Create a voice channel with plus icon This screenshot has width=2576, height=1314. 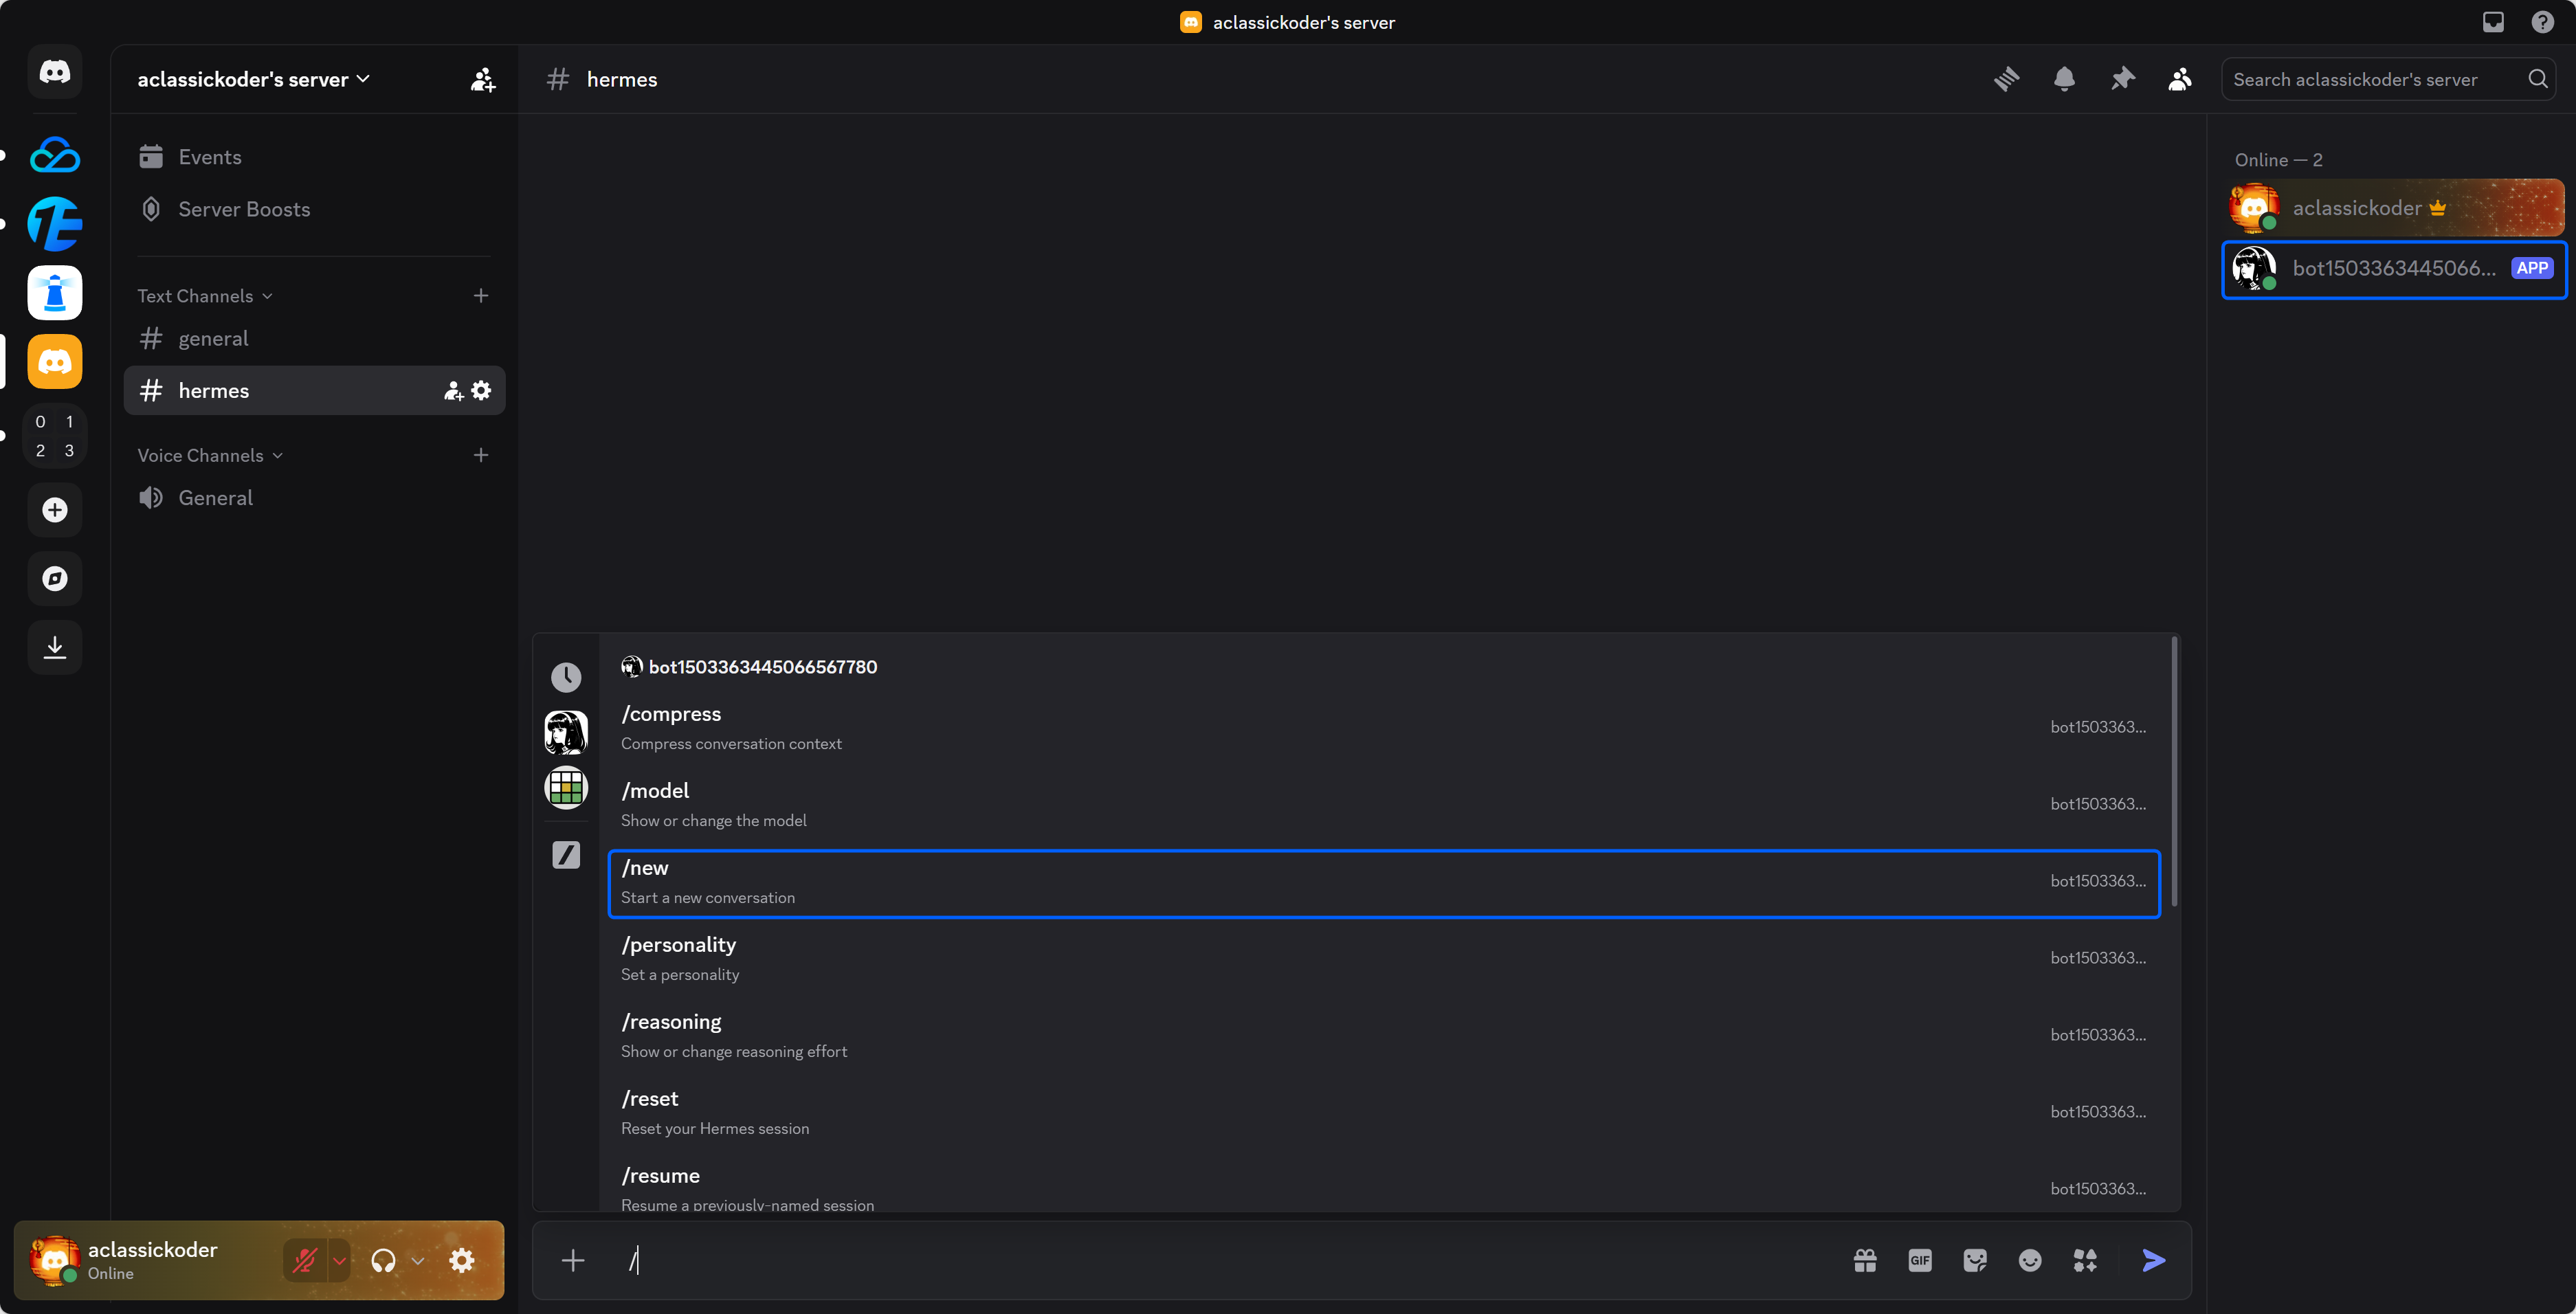click(481, 455)
